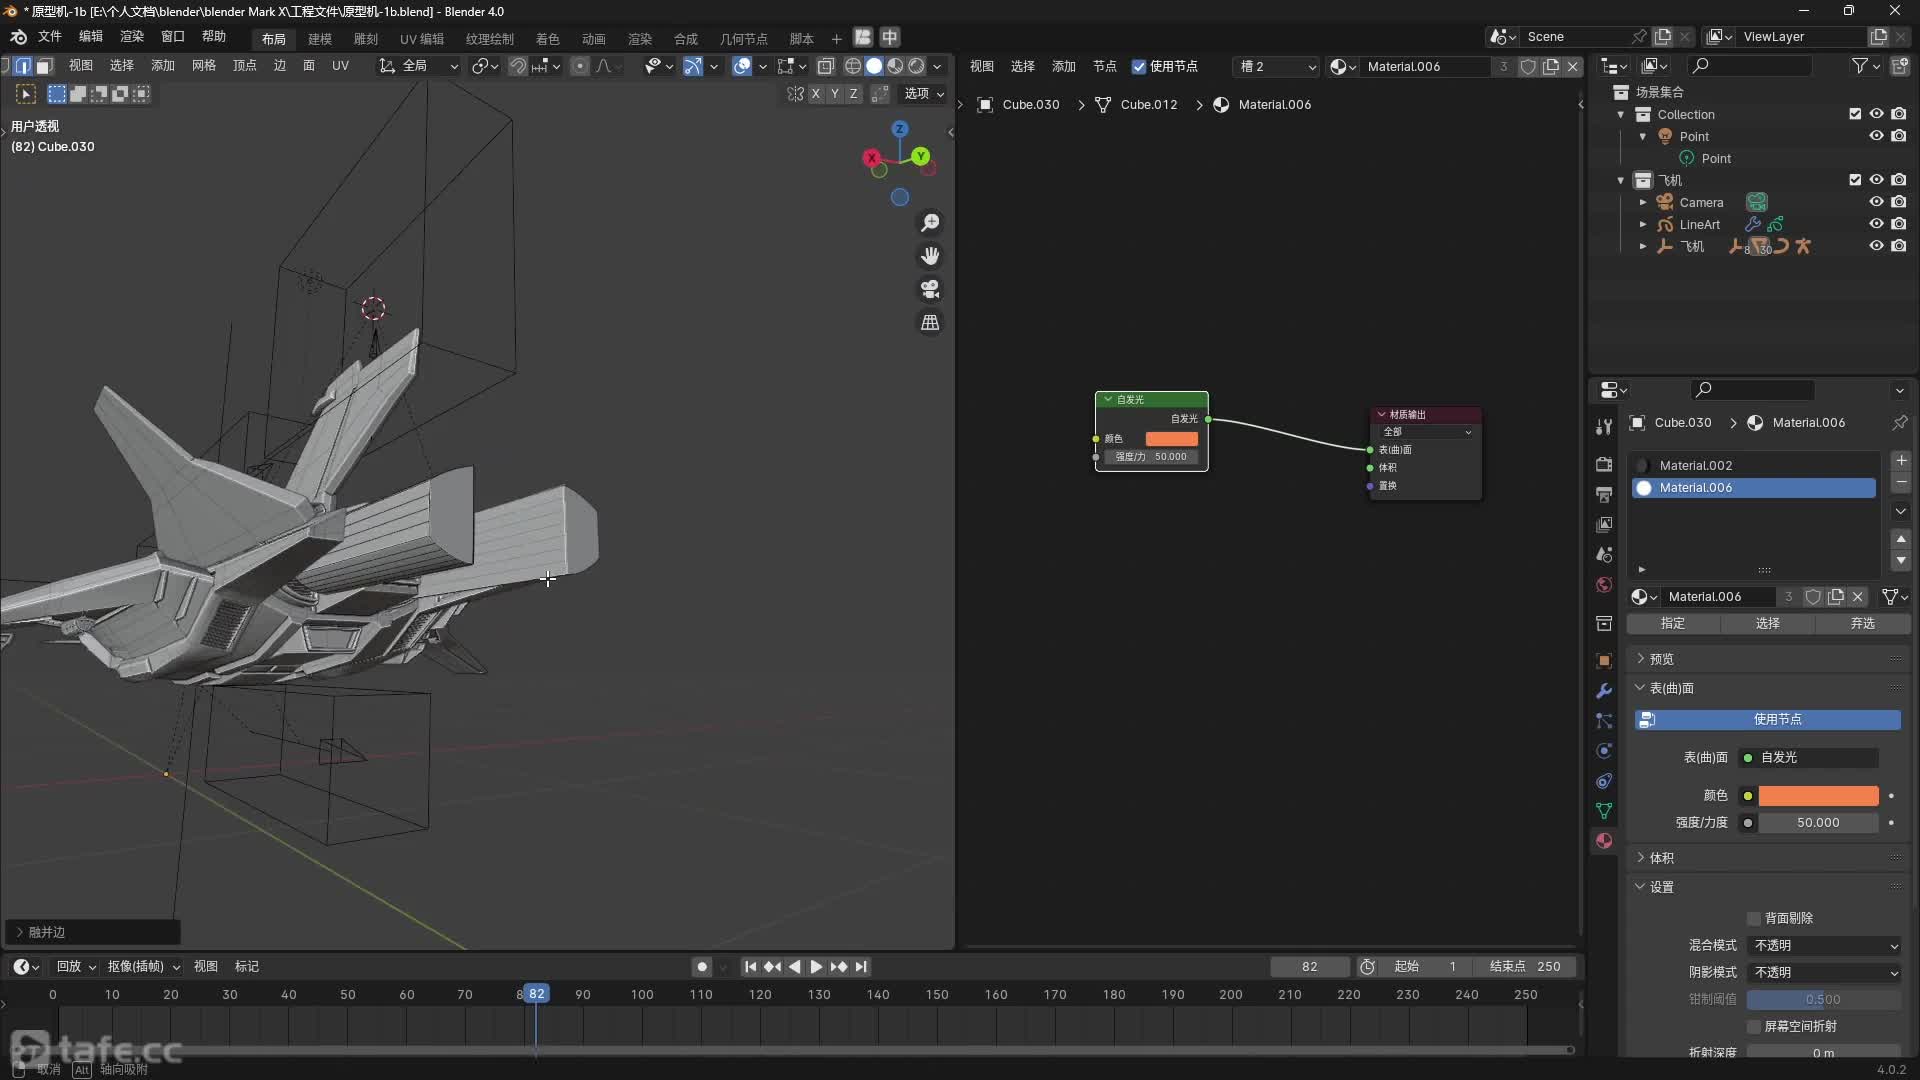The image size is (1920, 1080).
Task: Open the Output properties tab
Action: (x=1604, y=494)
